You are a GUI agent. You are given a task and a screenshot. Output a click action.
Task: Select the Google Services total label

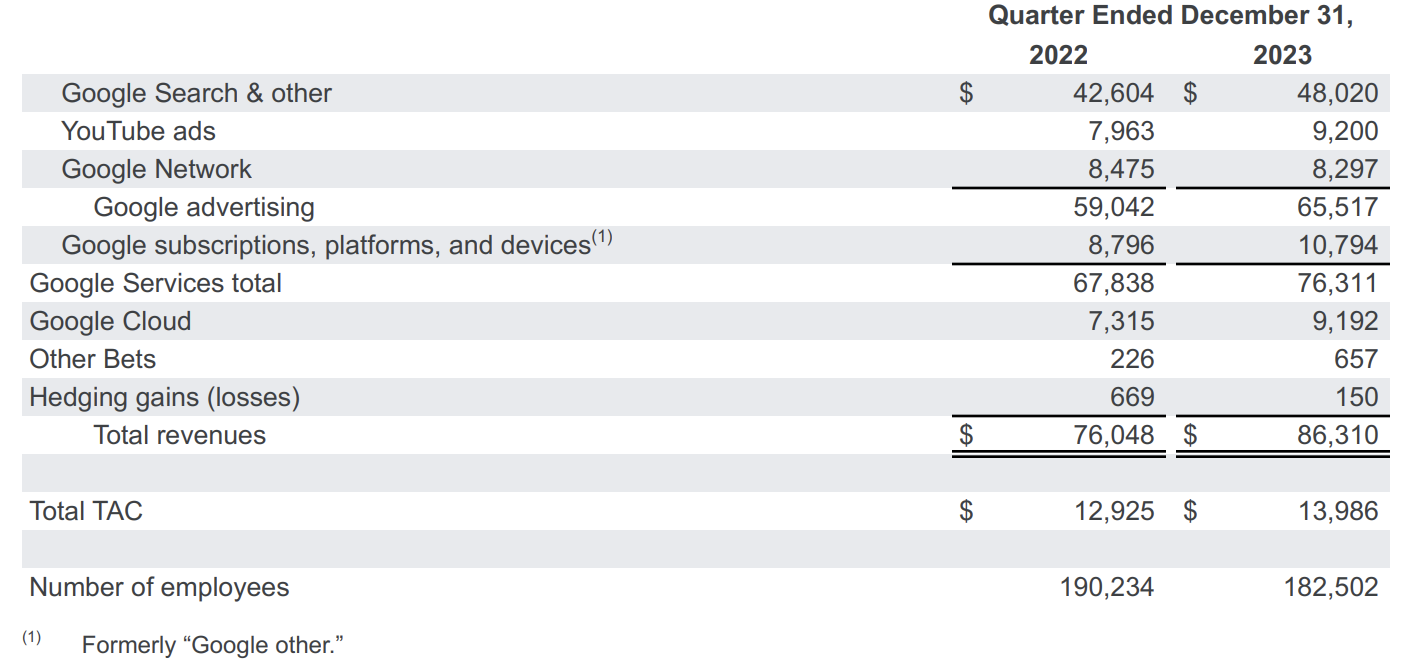click(156, 283)
